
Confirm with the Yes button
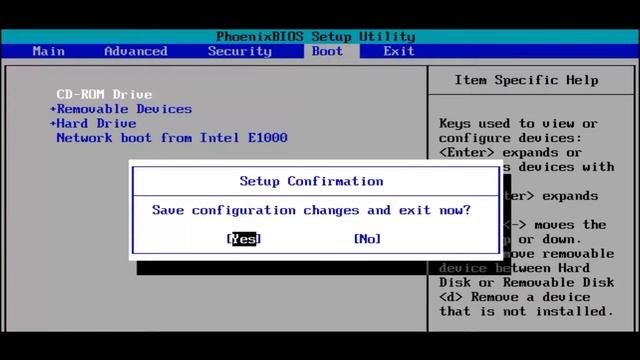tap(244, 239)
